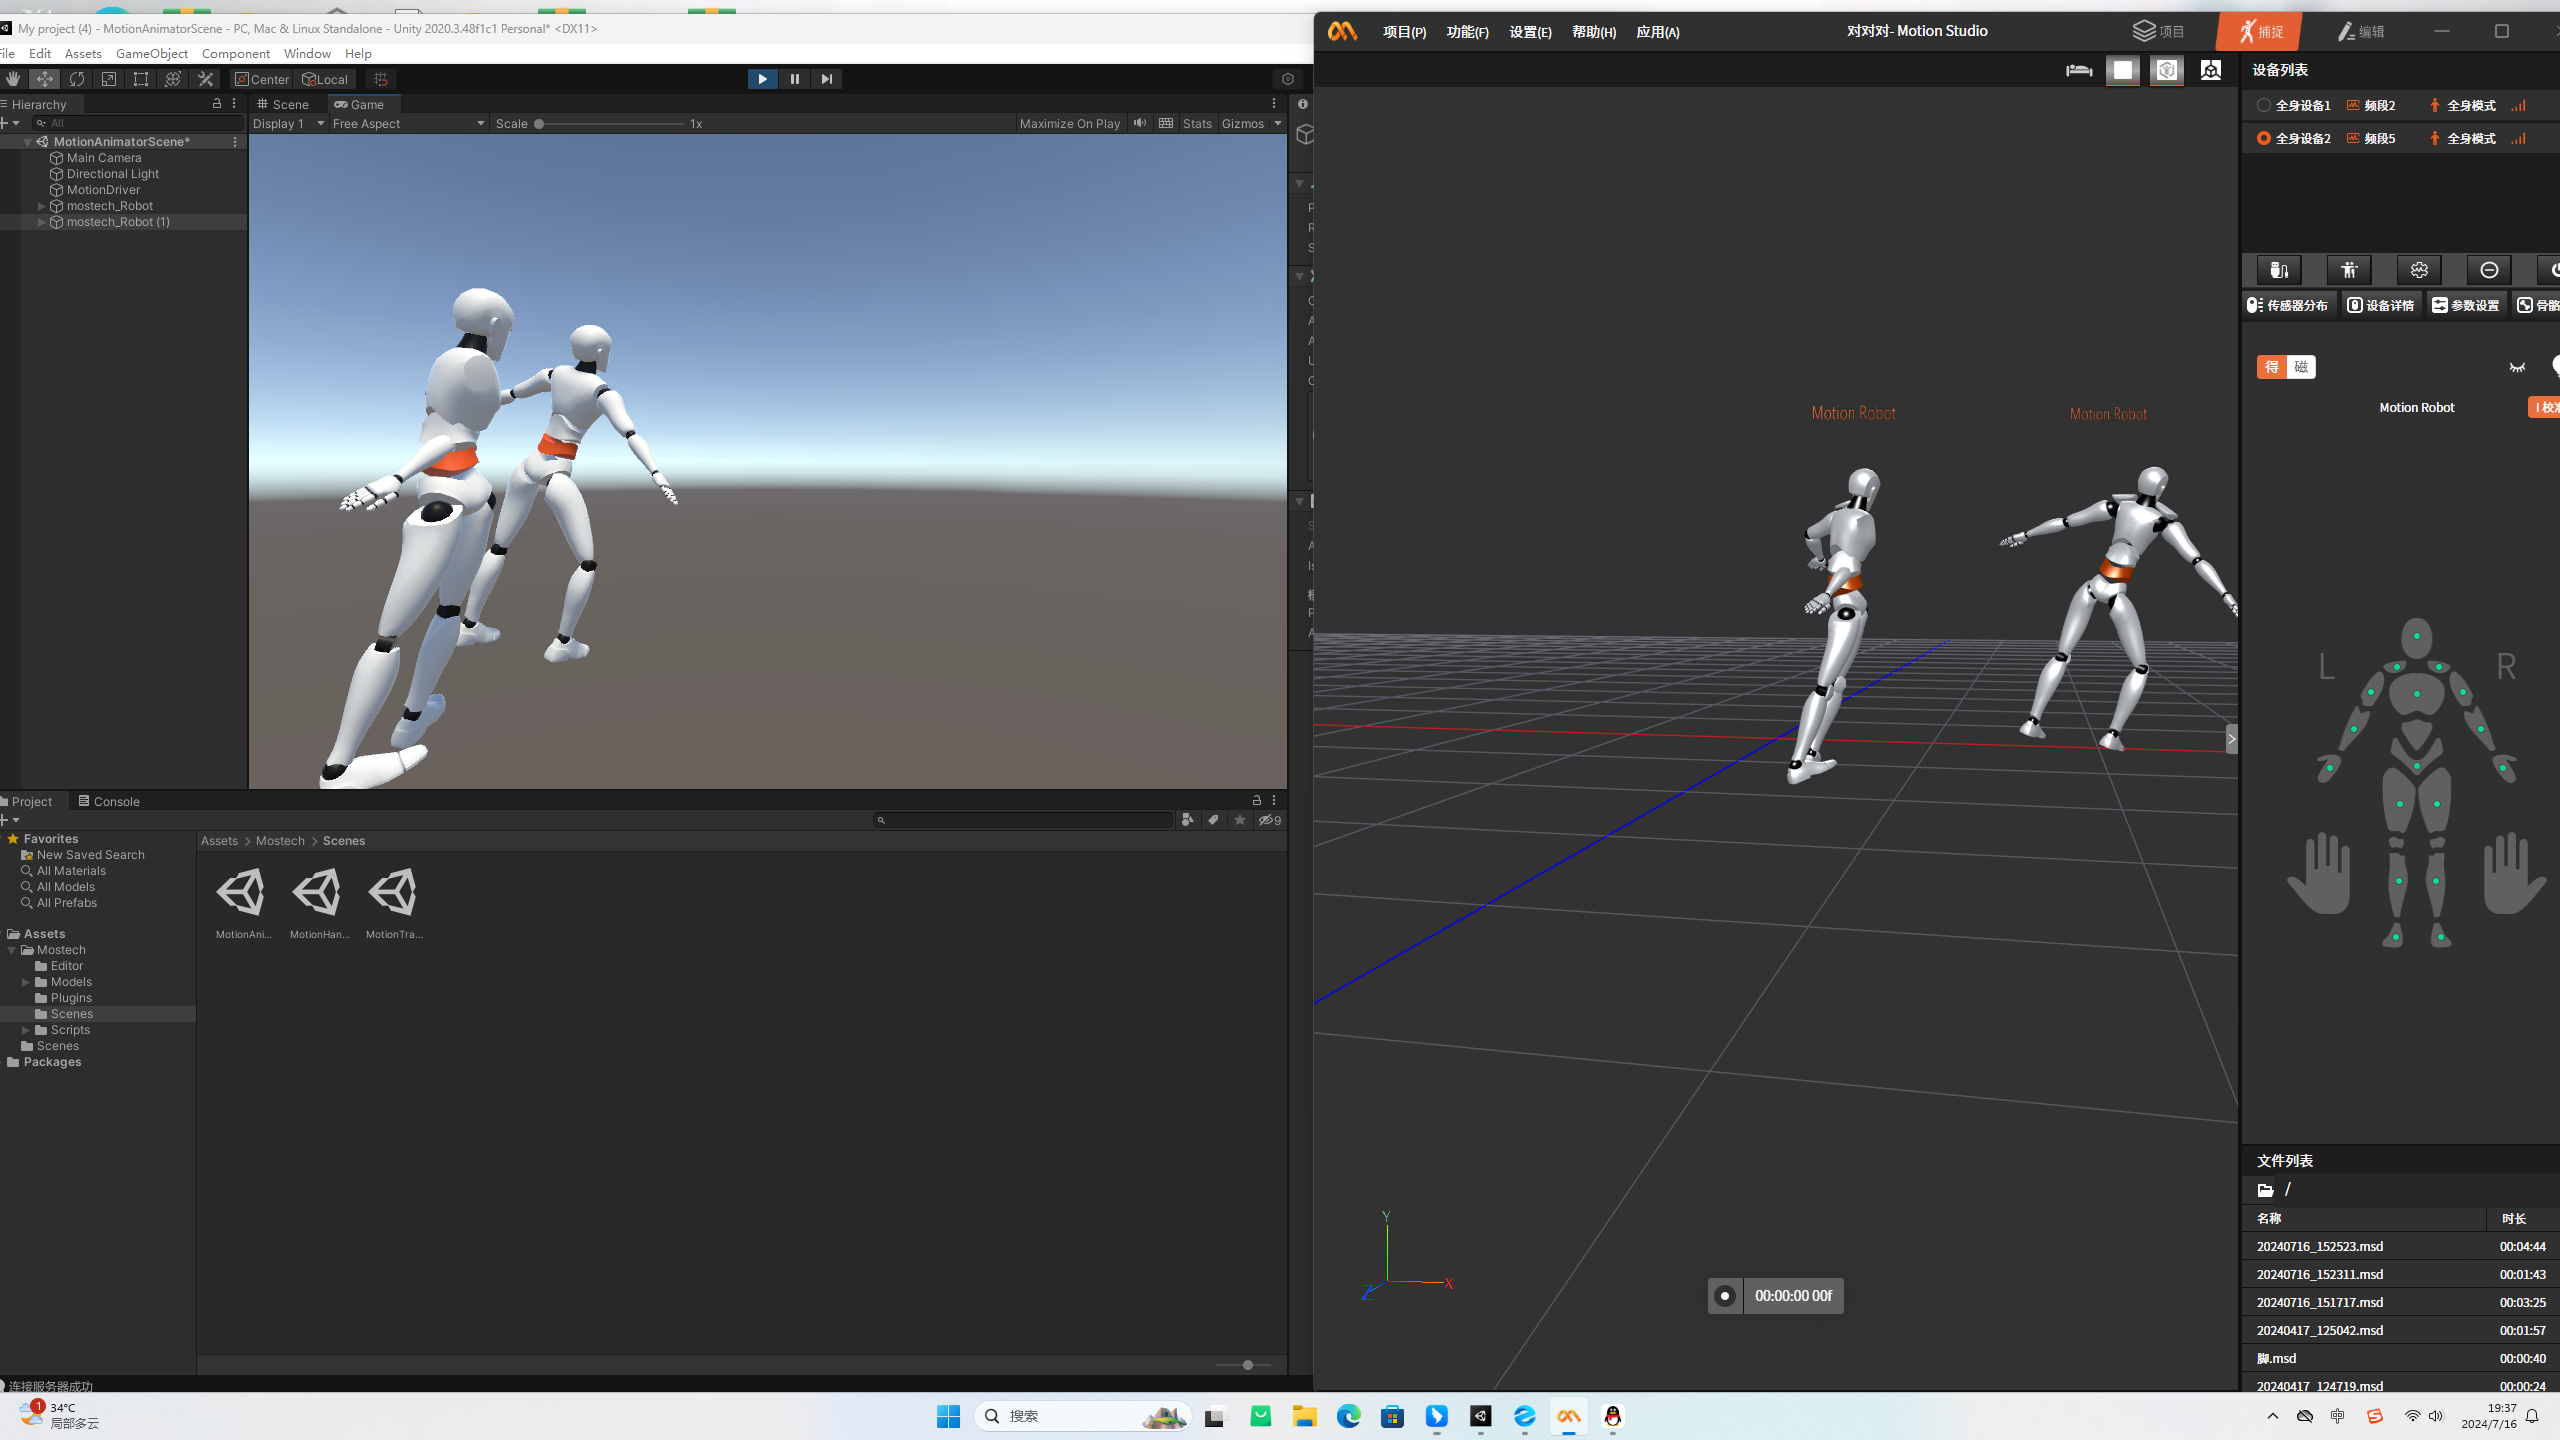
Task: Select the Unity Hand tool
Action: (x=13, y=79)
